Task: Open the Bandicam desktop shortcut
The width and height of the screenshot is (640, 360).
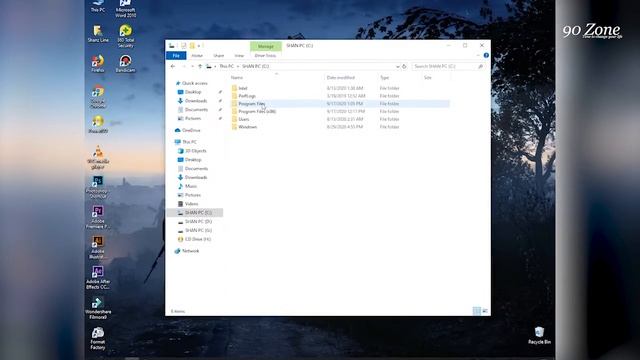Action: 125,64
